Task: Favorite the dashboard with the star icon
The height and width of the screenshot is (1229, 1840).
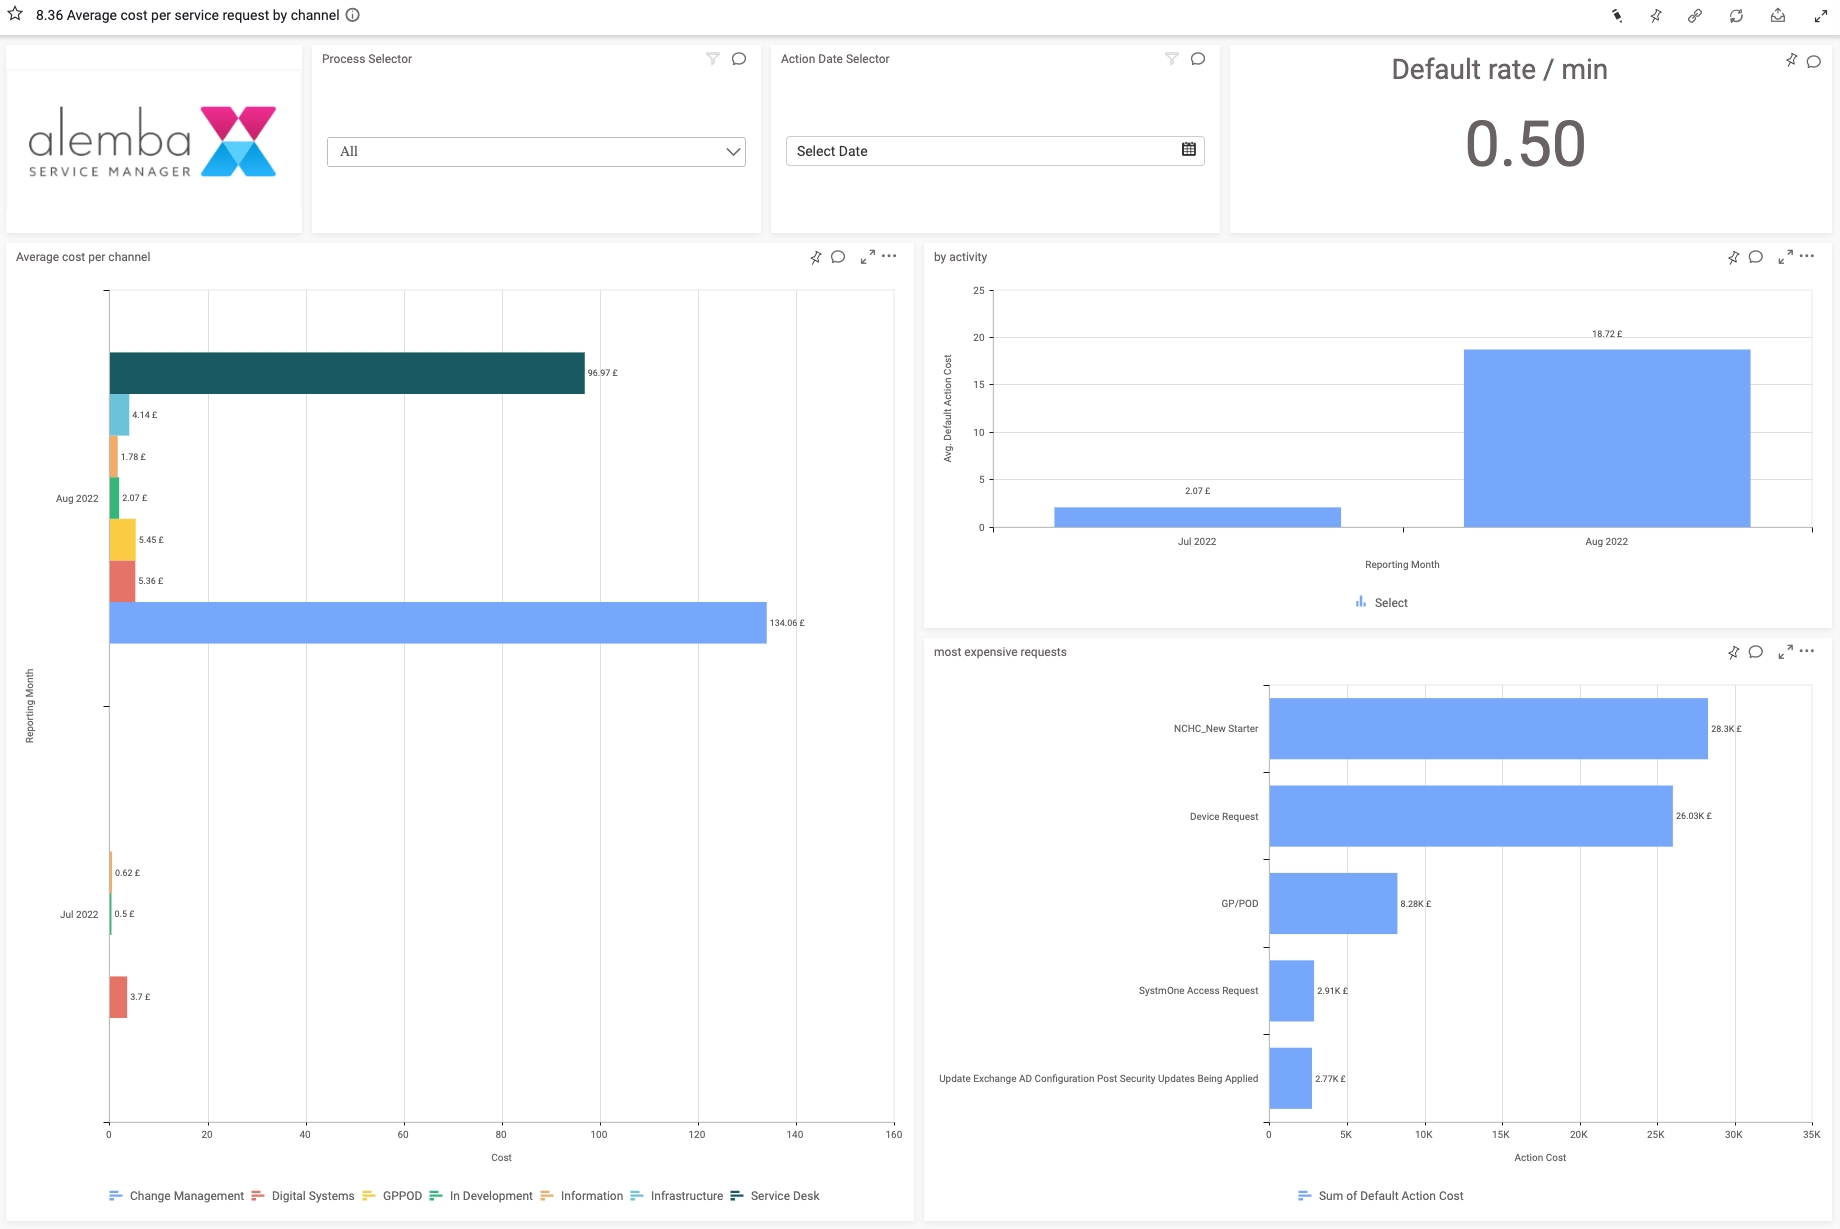Action: click(15, 14)
